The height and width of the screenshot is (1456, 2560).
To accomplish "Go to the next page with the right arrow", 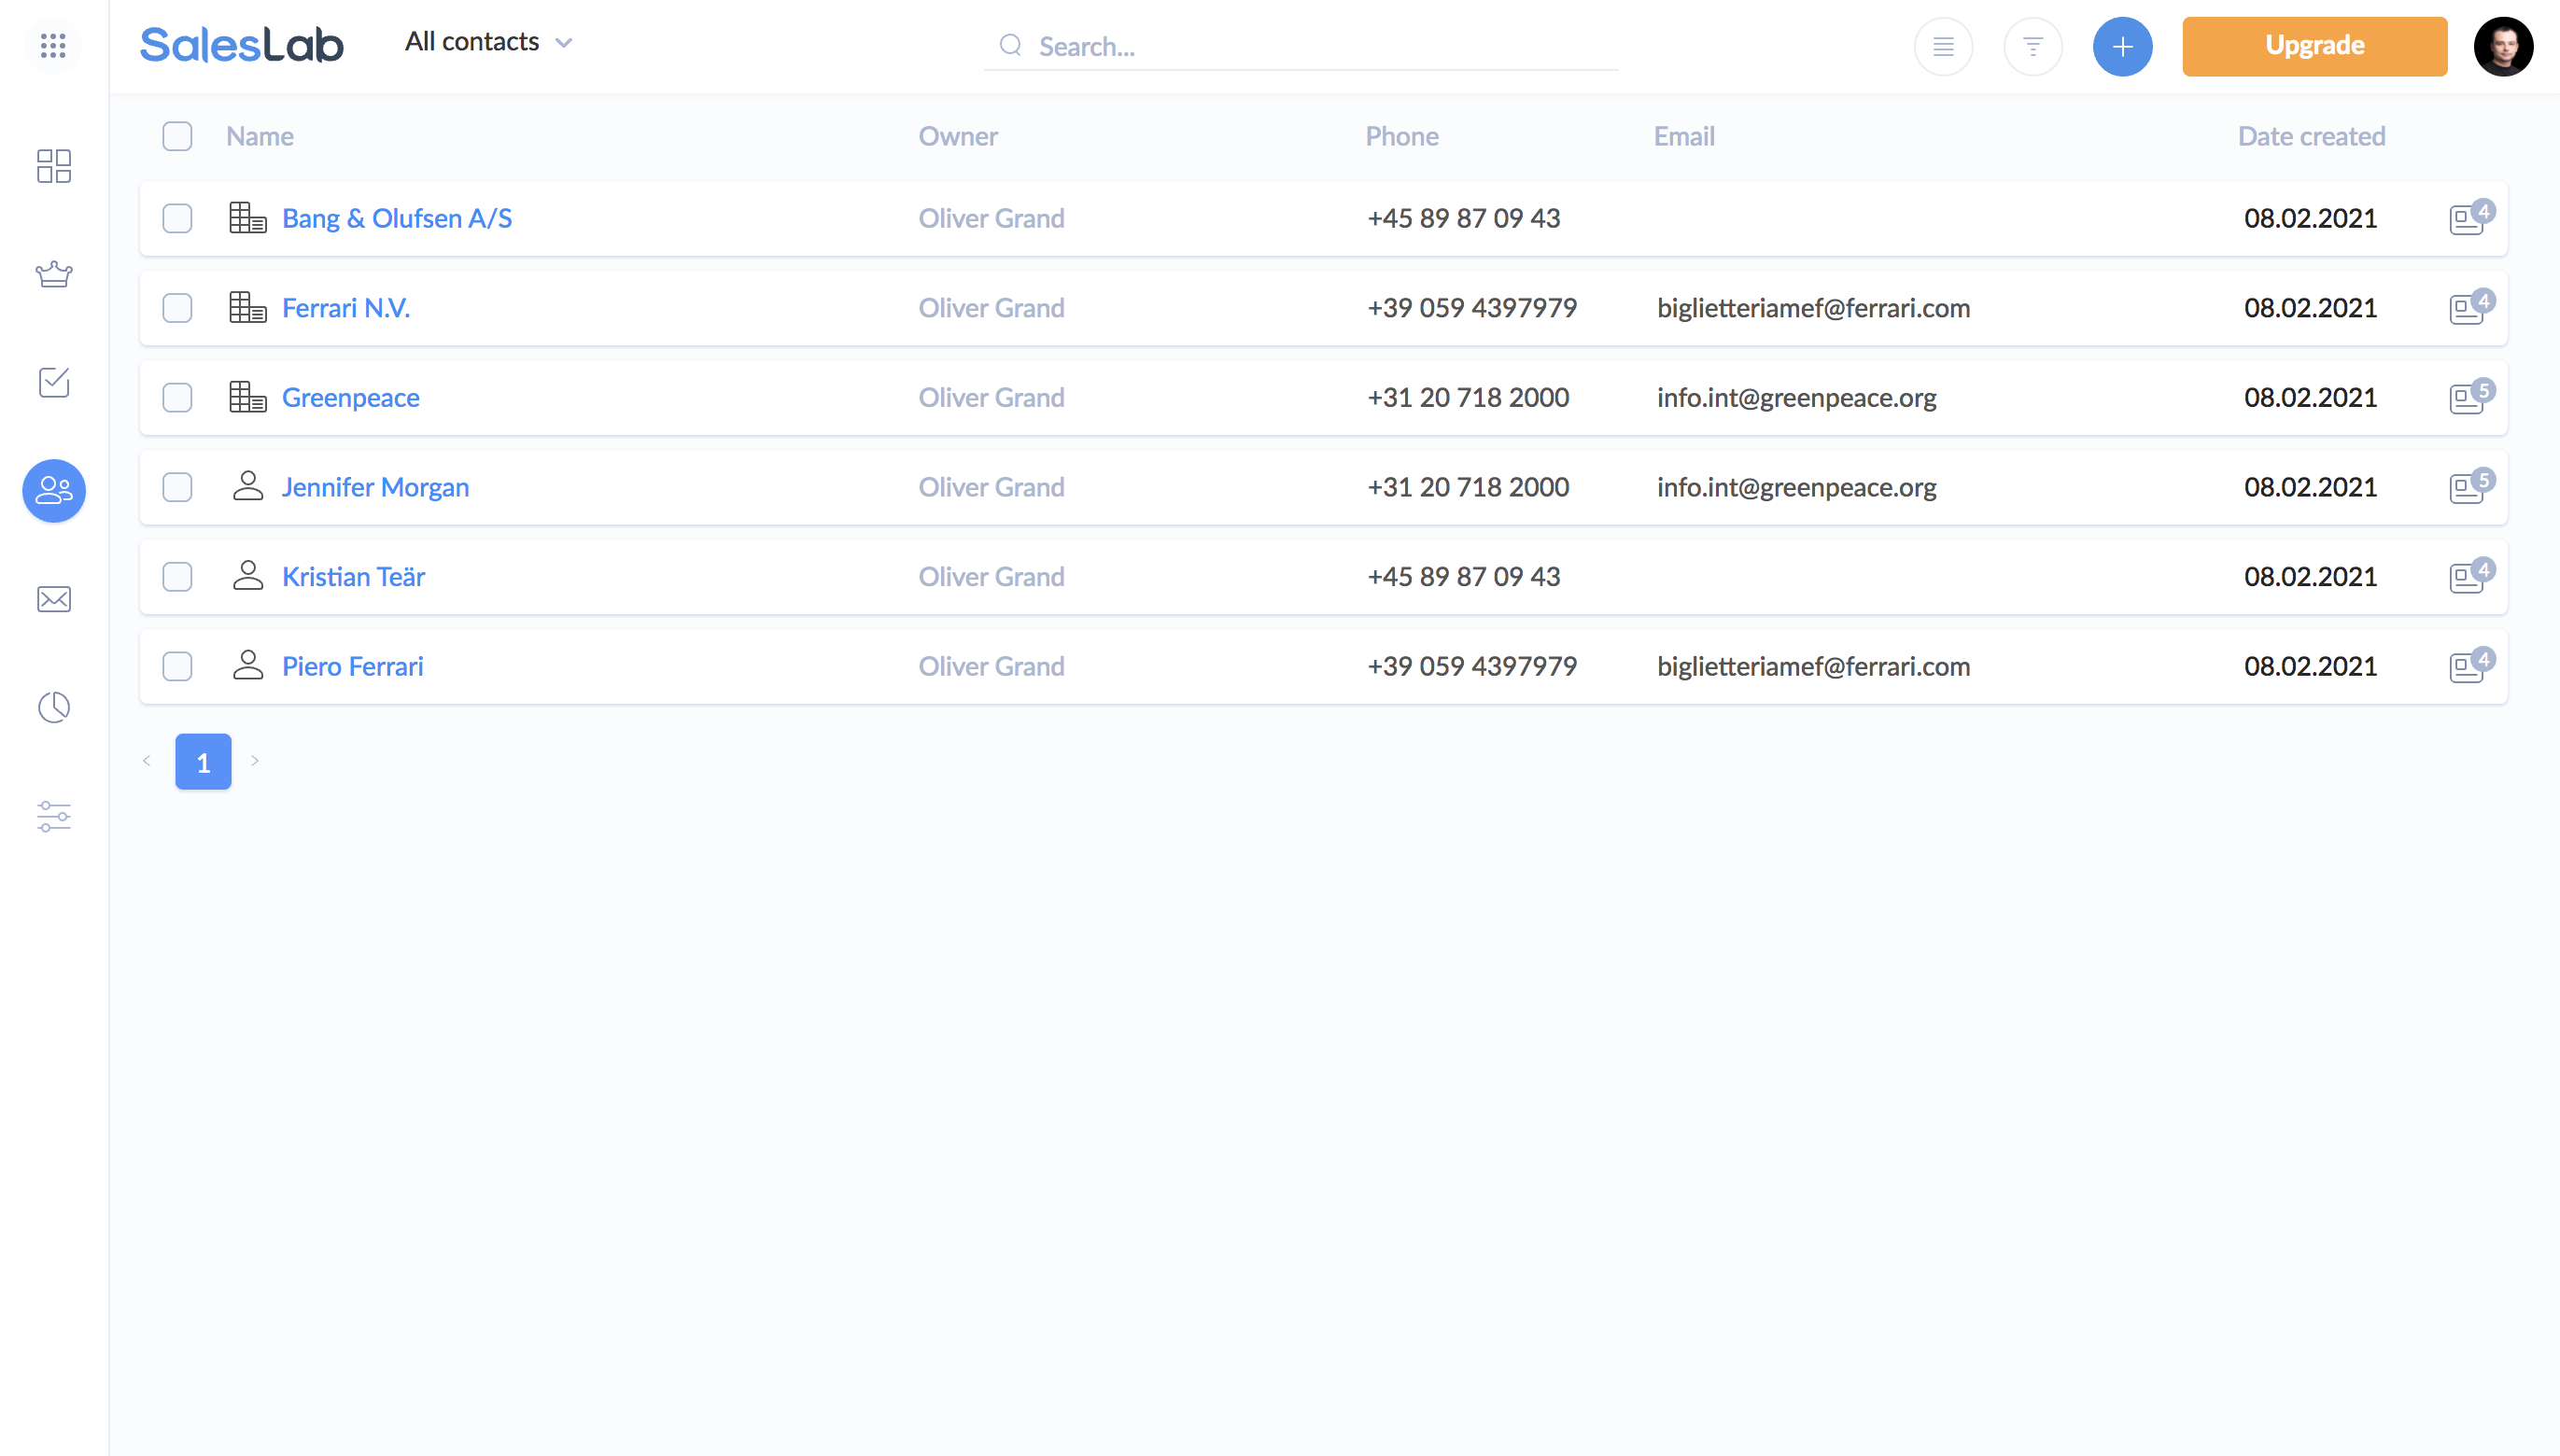I will coord(255,761).
